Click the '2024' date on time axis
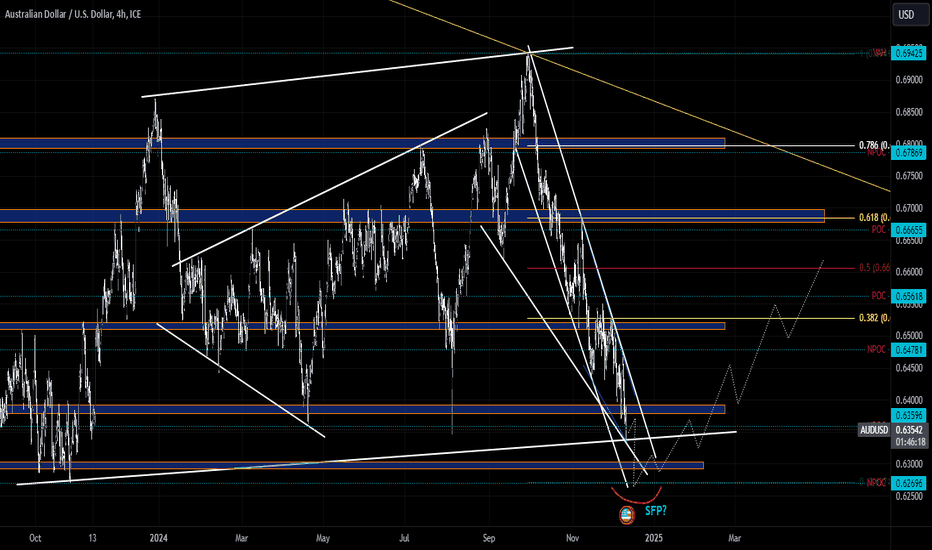The image size is (932, 550). (159, 538)
